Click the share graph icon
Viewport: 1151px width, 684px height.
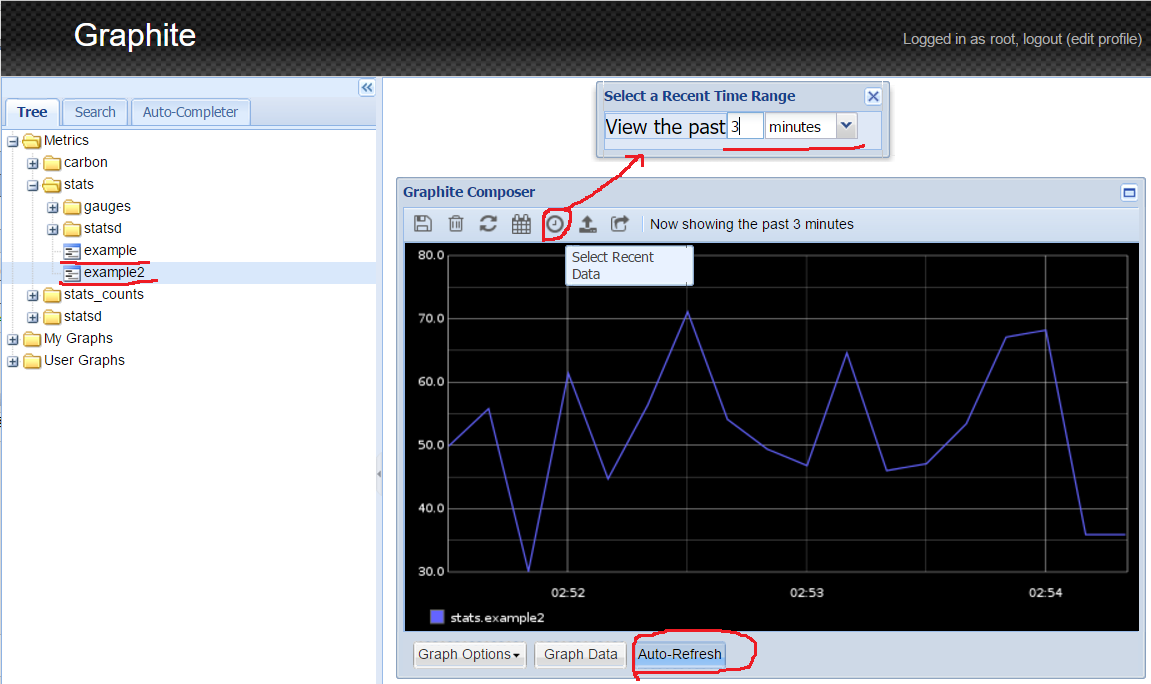(620, 224)
